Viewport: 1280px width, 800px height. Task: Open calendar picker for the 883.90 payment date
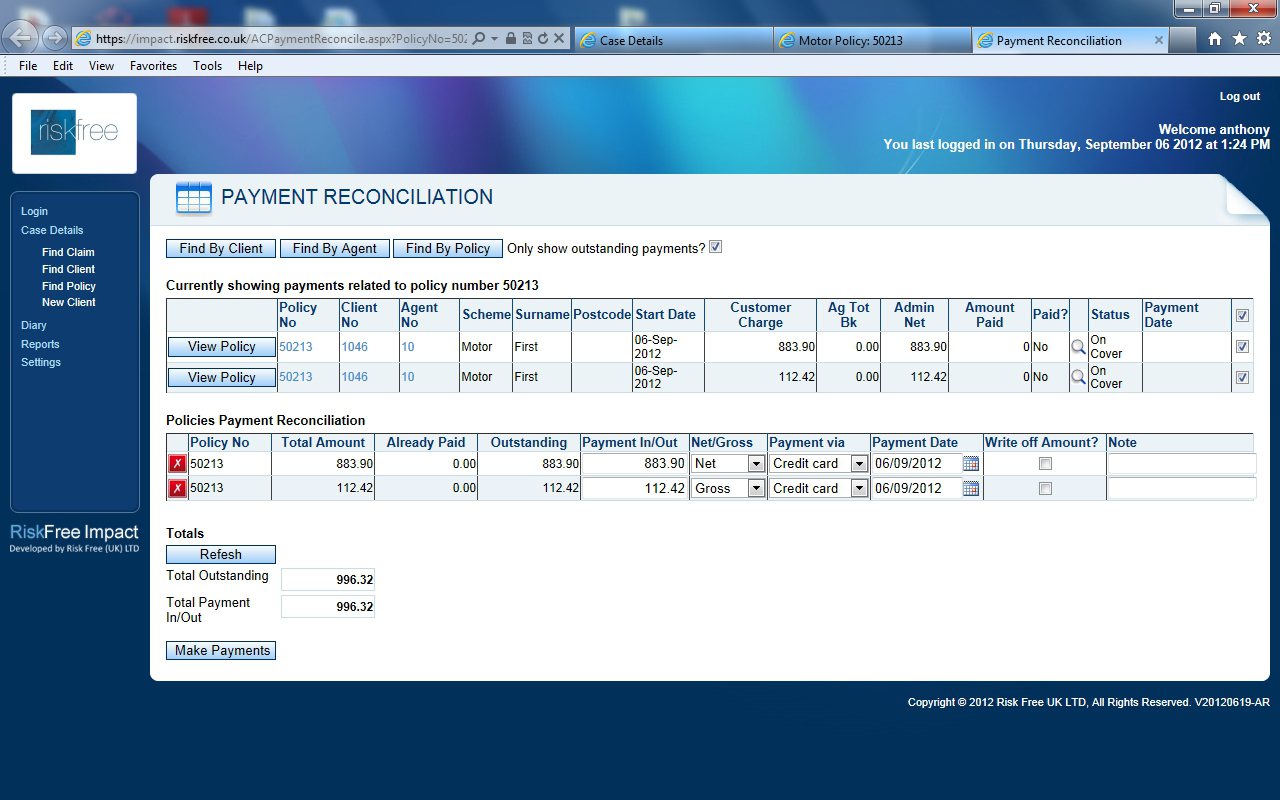point(970,464)
